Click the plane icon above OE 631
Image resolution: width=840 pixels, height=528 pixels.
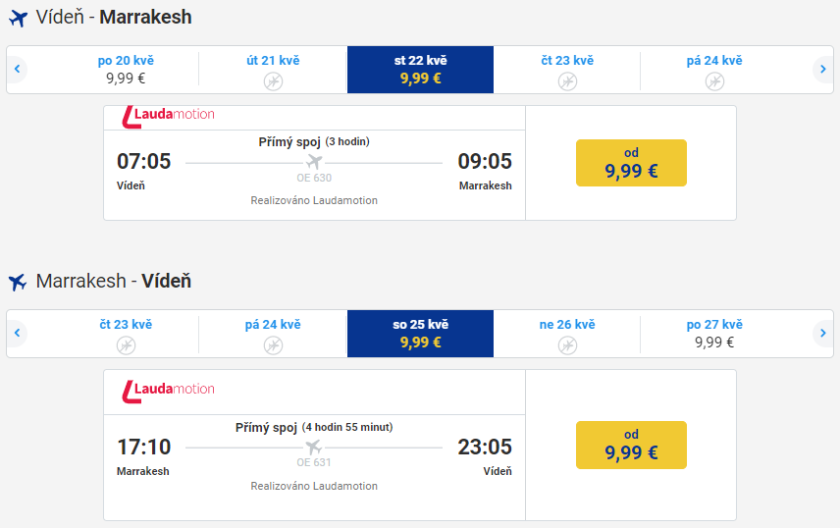tap(314, 447)
